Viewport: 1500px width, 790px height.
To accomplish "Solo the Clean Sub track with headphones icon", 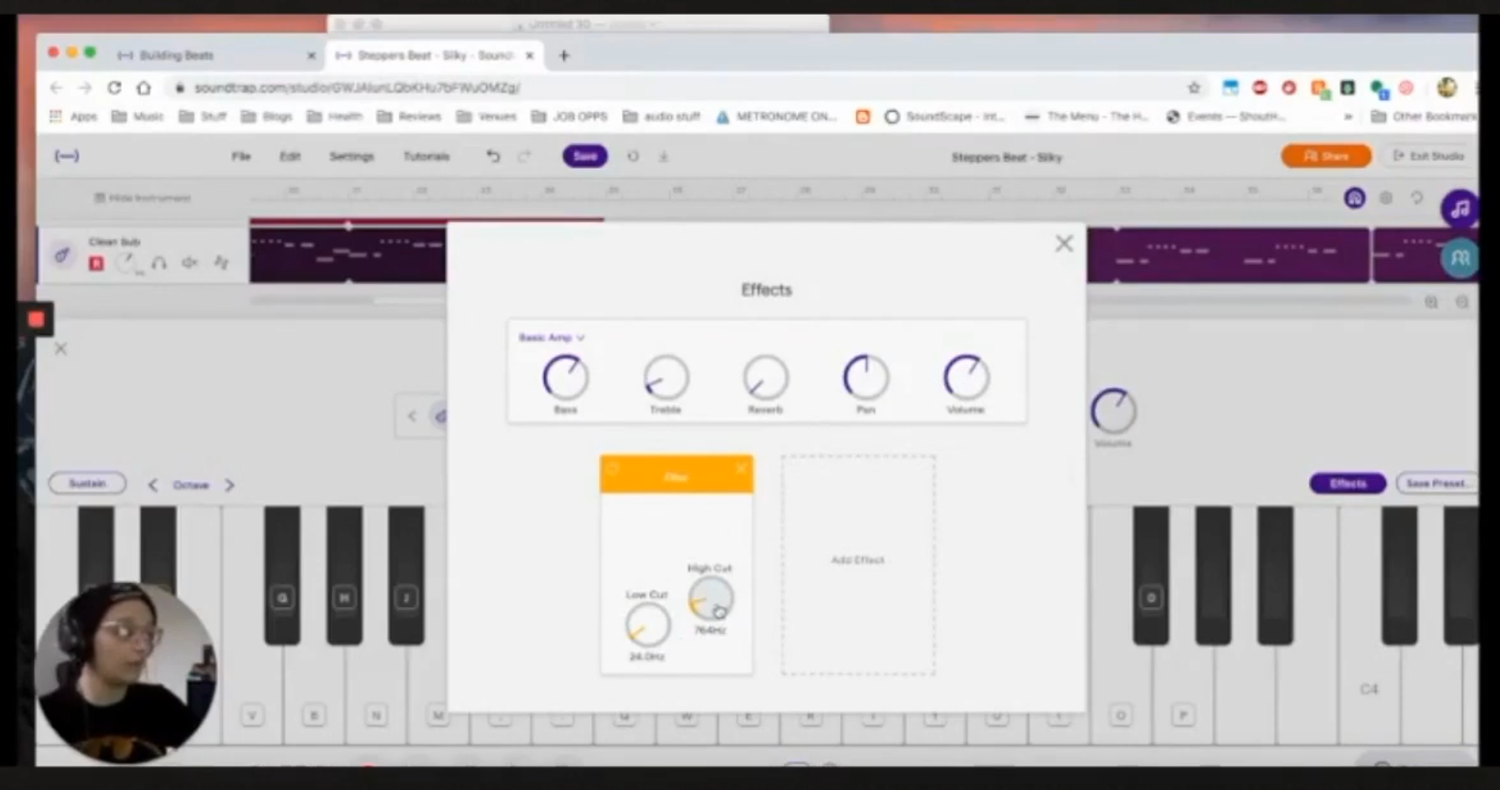I will point(159,263).
